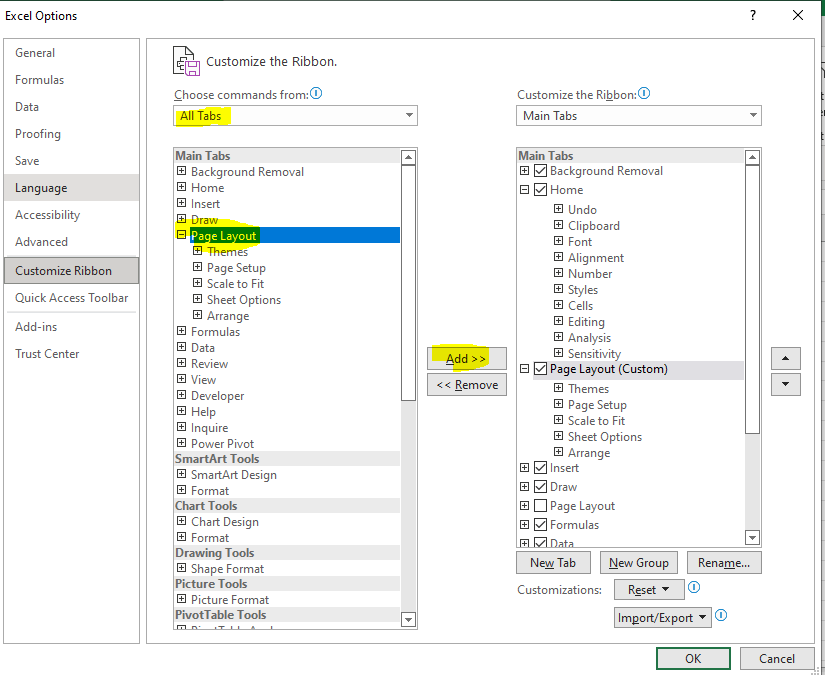Open the Quick Access Toolbar category
Viewport: 825px width, 675px height.
tap(72, 298)
